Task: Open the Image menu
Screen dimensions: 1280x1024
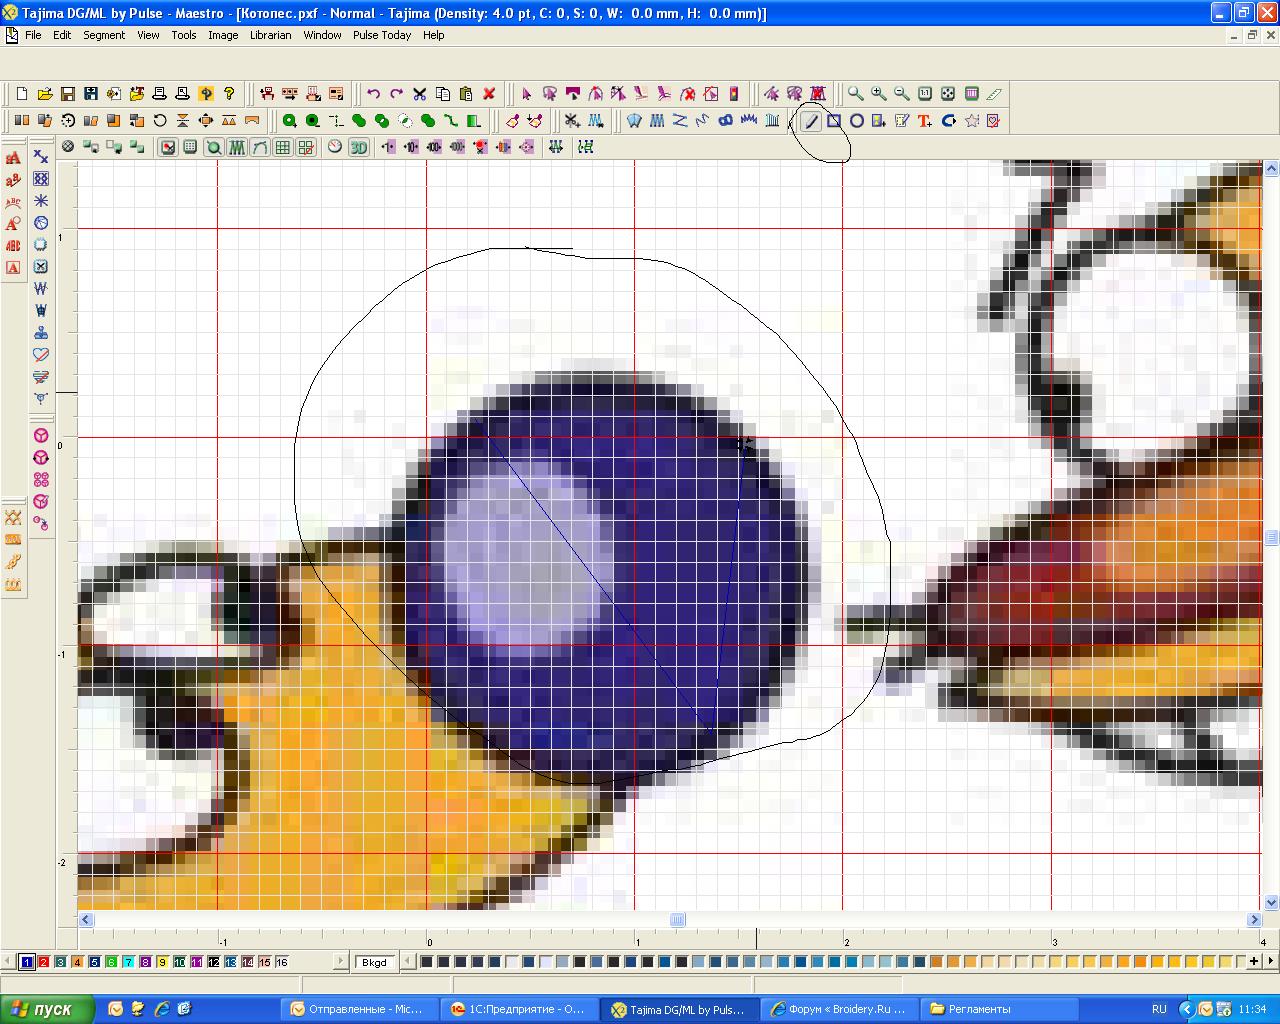Action: (x=223, y=35)
